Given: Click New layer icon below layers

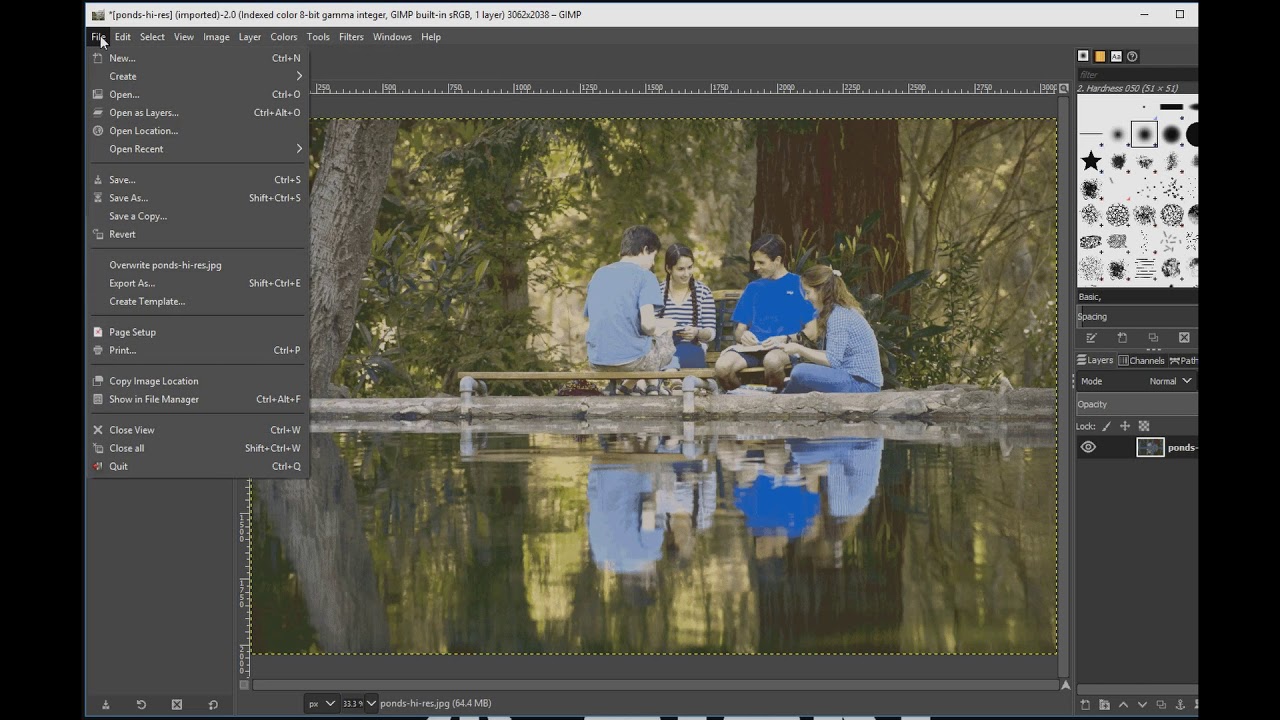Looking at the screenshot, I should pyautogui.click(x=1085, y=705).
